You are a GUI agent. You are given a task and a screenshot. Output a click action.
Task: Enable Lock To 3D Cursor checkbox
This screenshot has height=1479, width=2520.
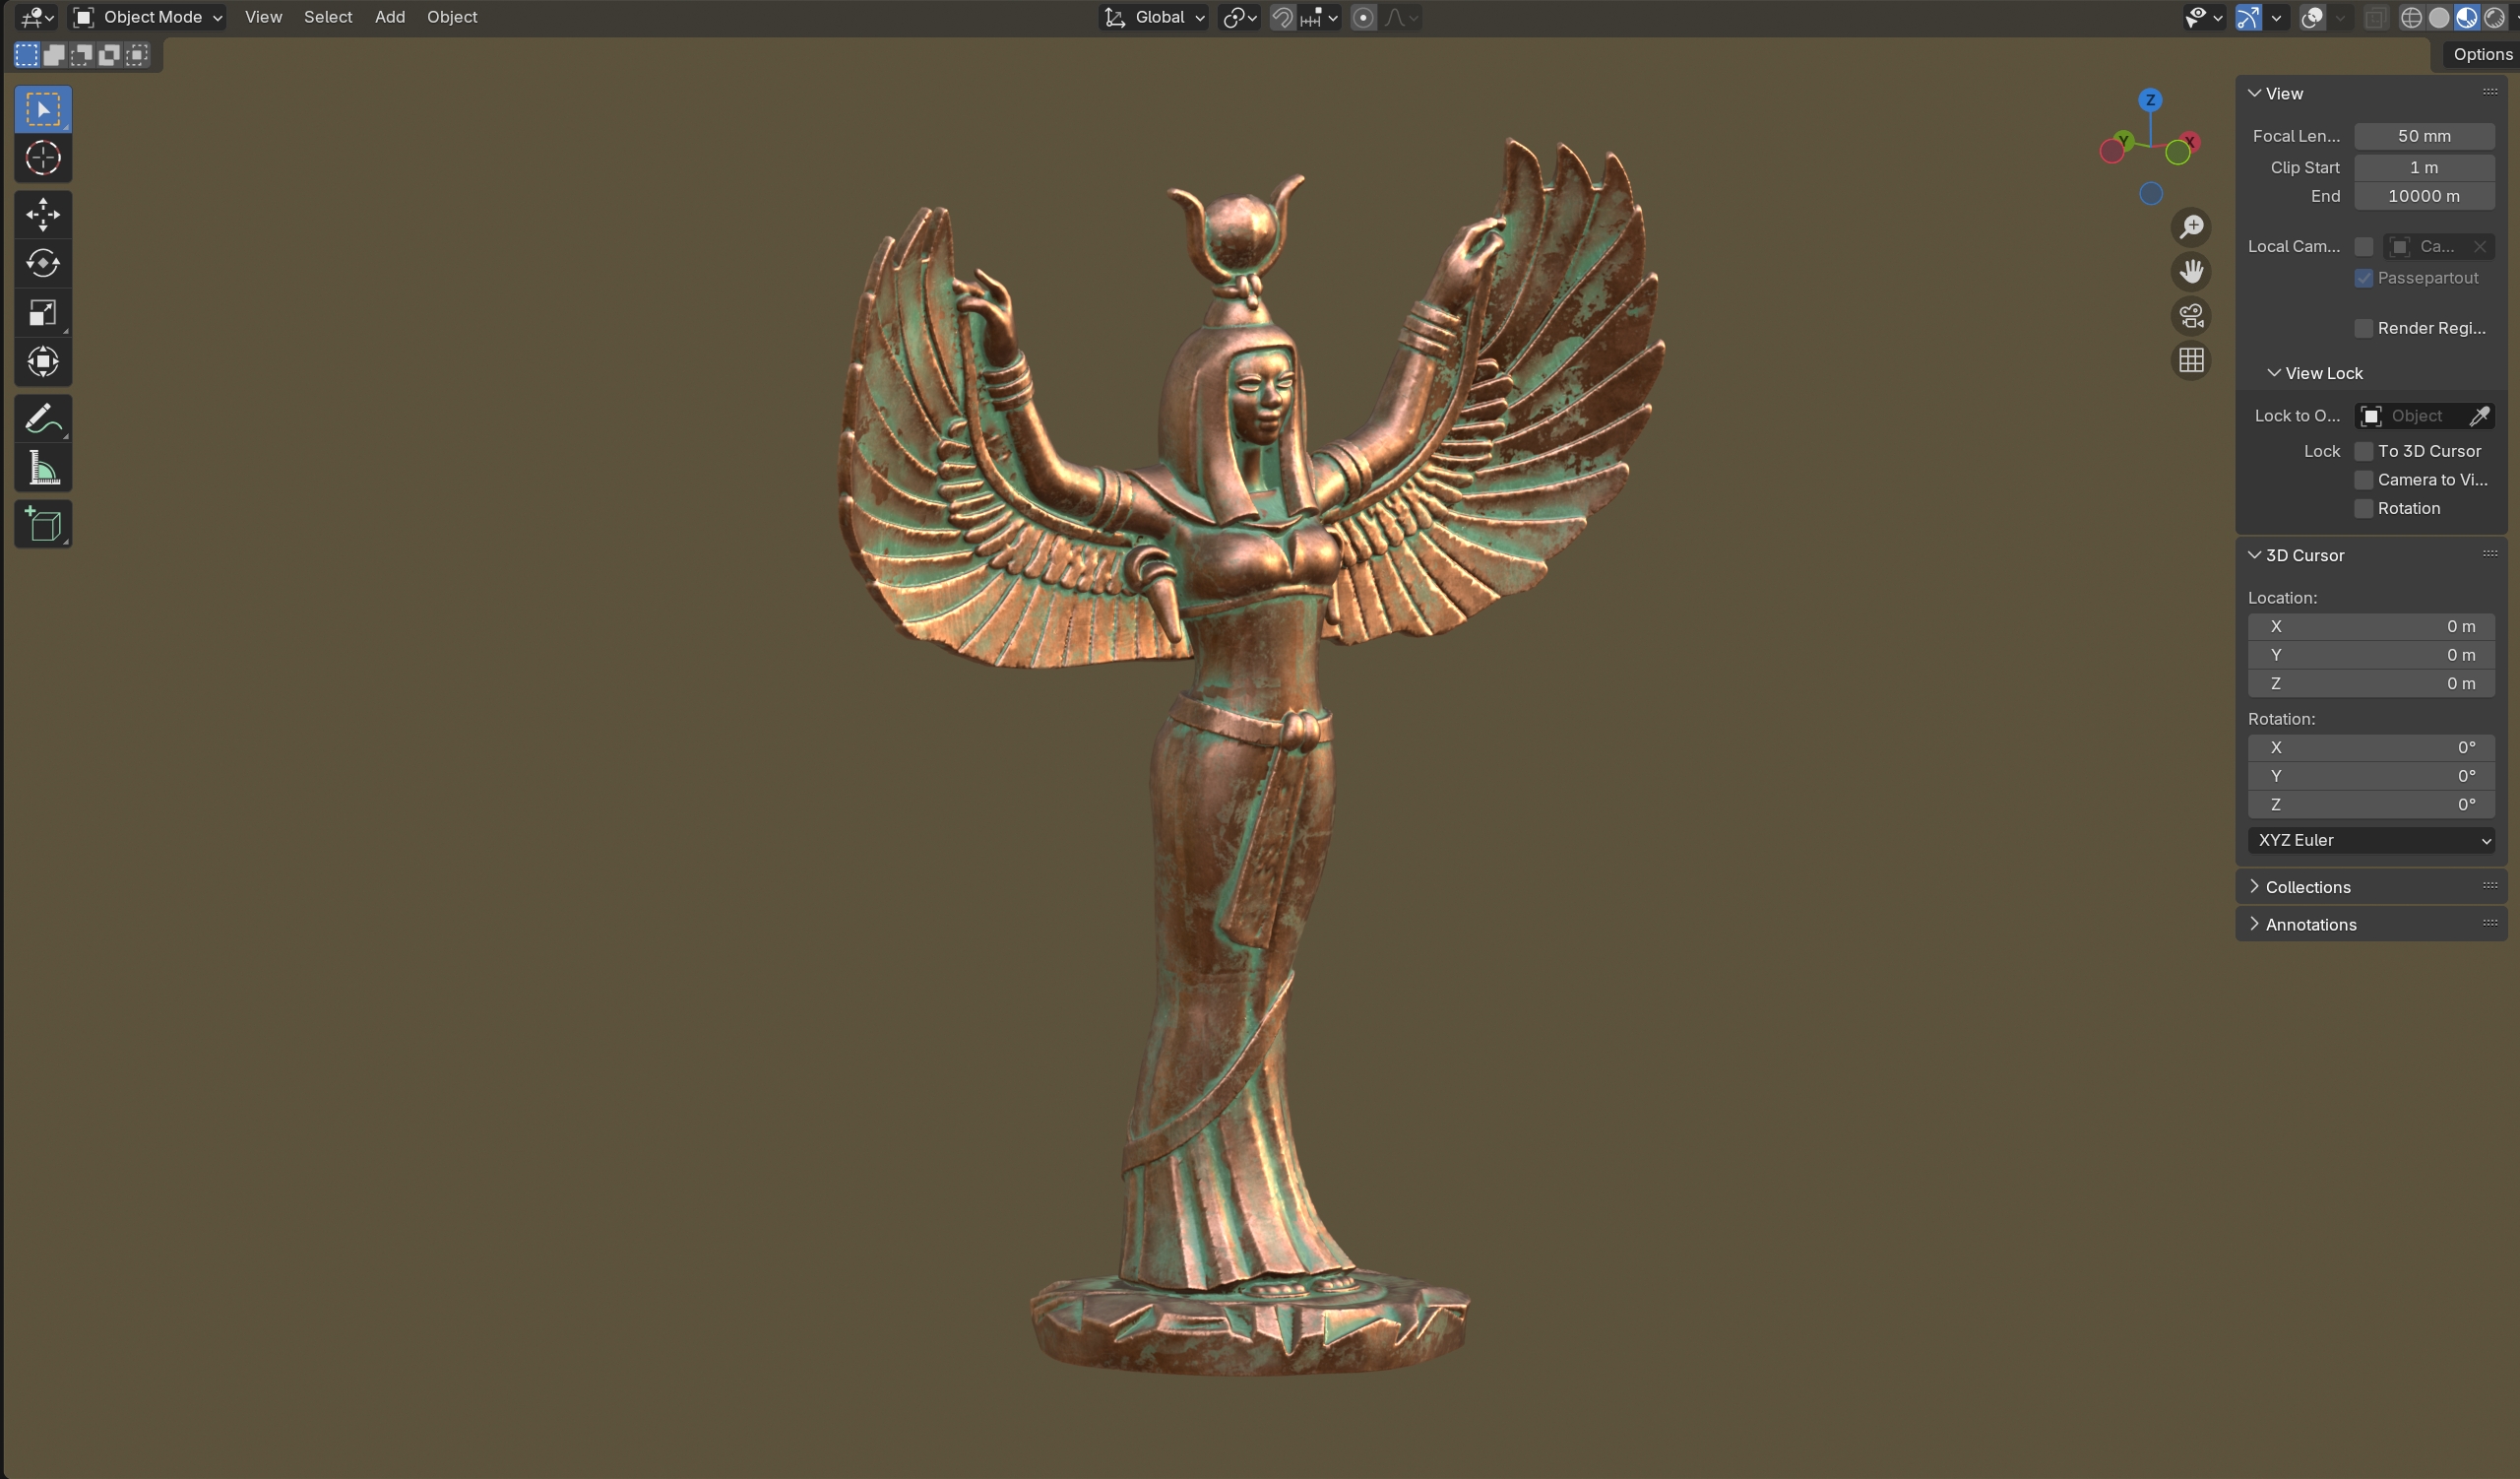point(2364,451)
